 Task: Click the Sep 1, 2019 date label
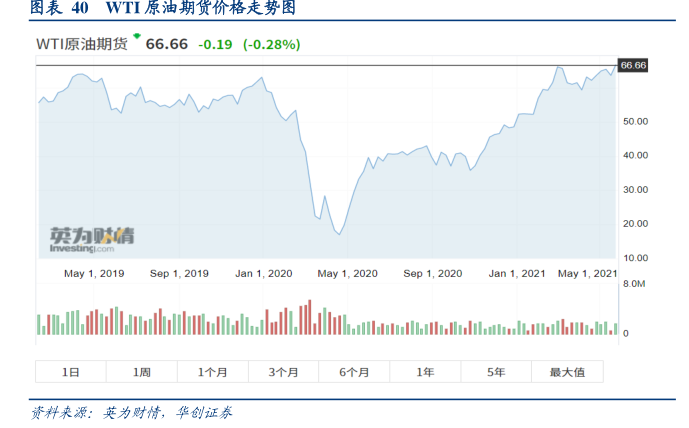179,273
